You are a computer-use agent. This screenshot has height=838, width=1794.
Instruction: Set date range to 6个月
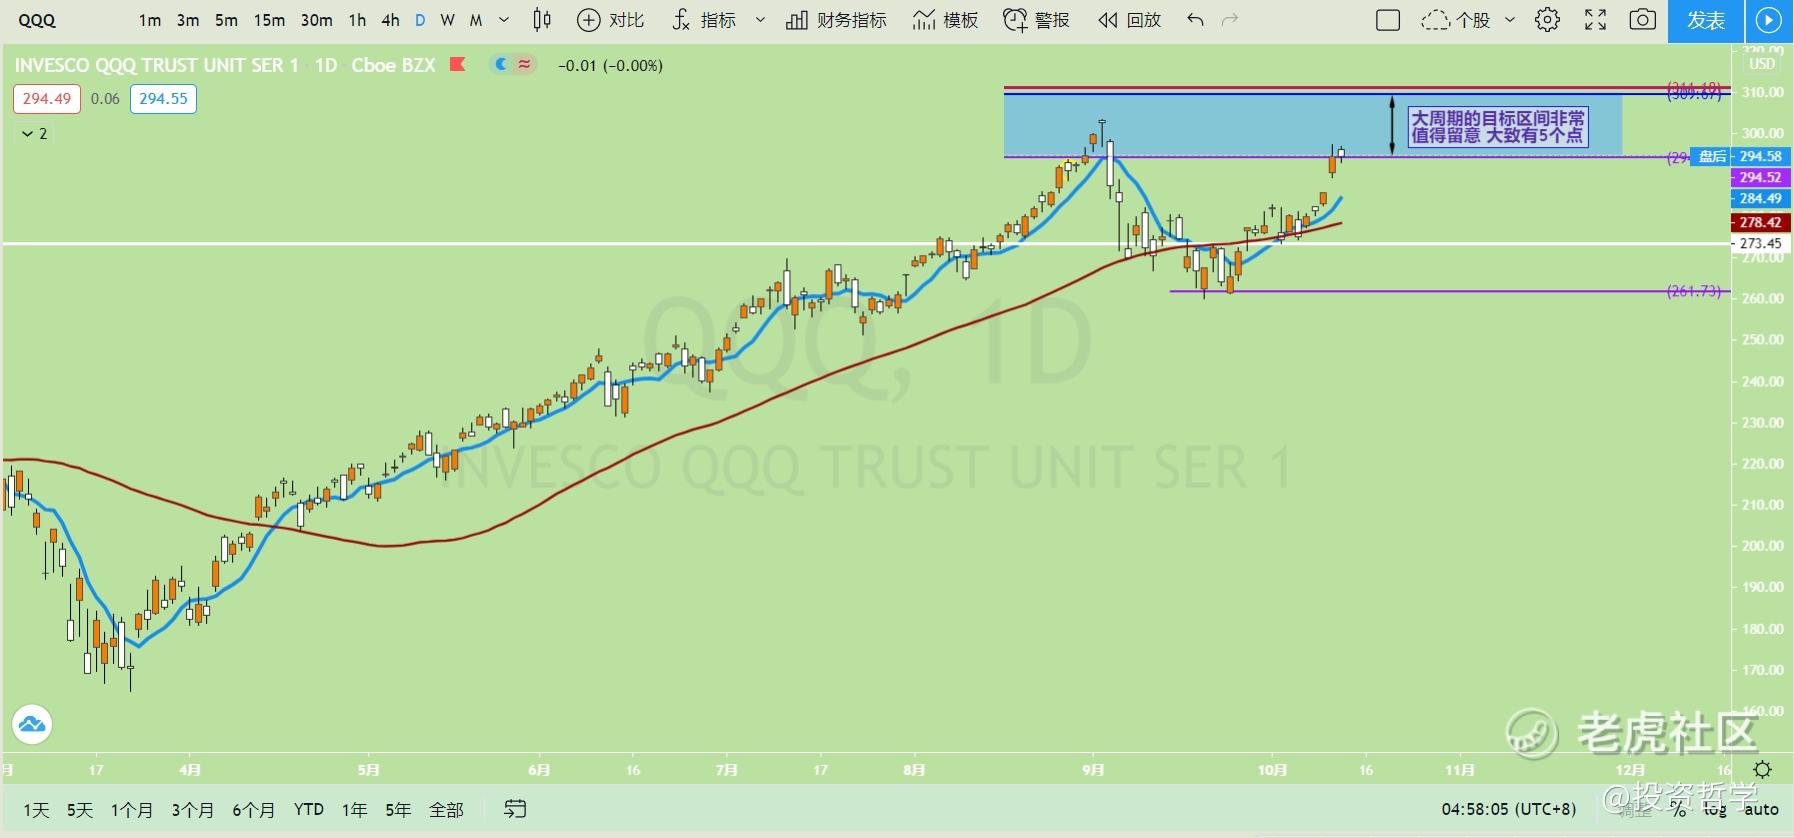tap(254, 809)
